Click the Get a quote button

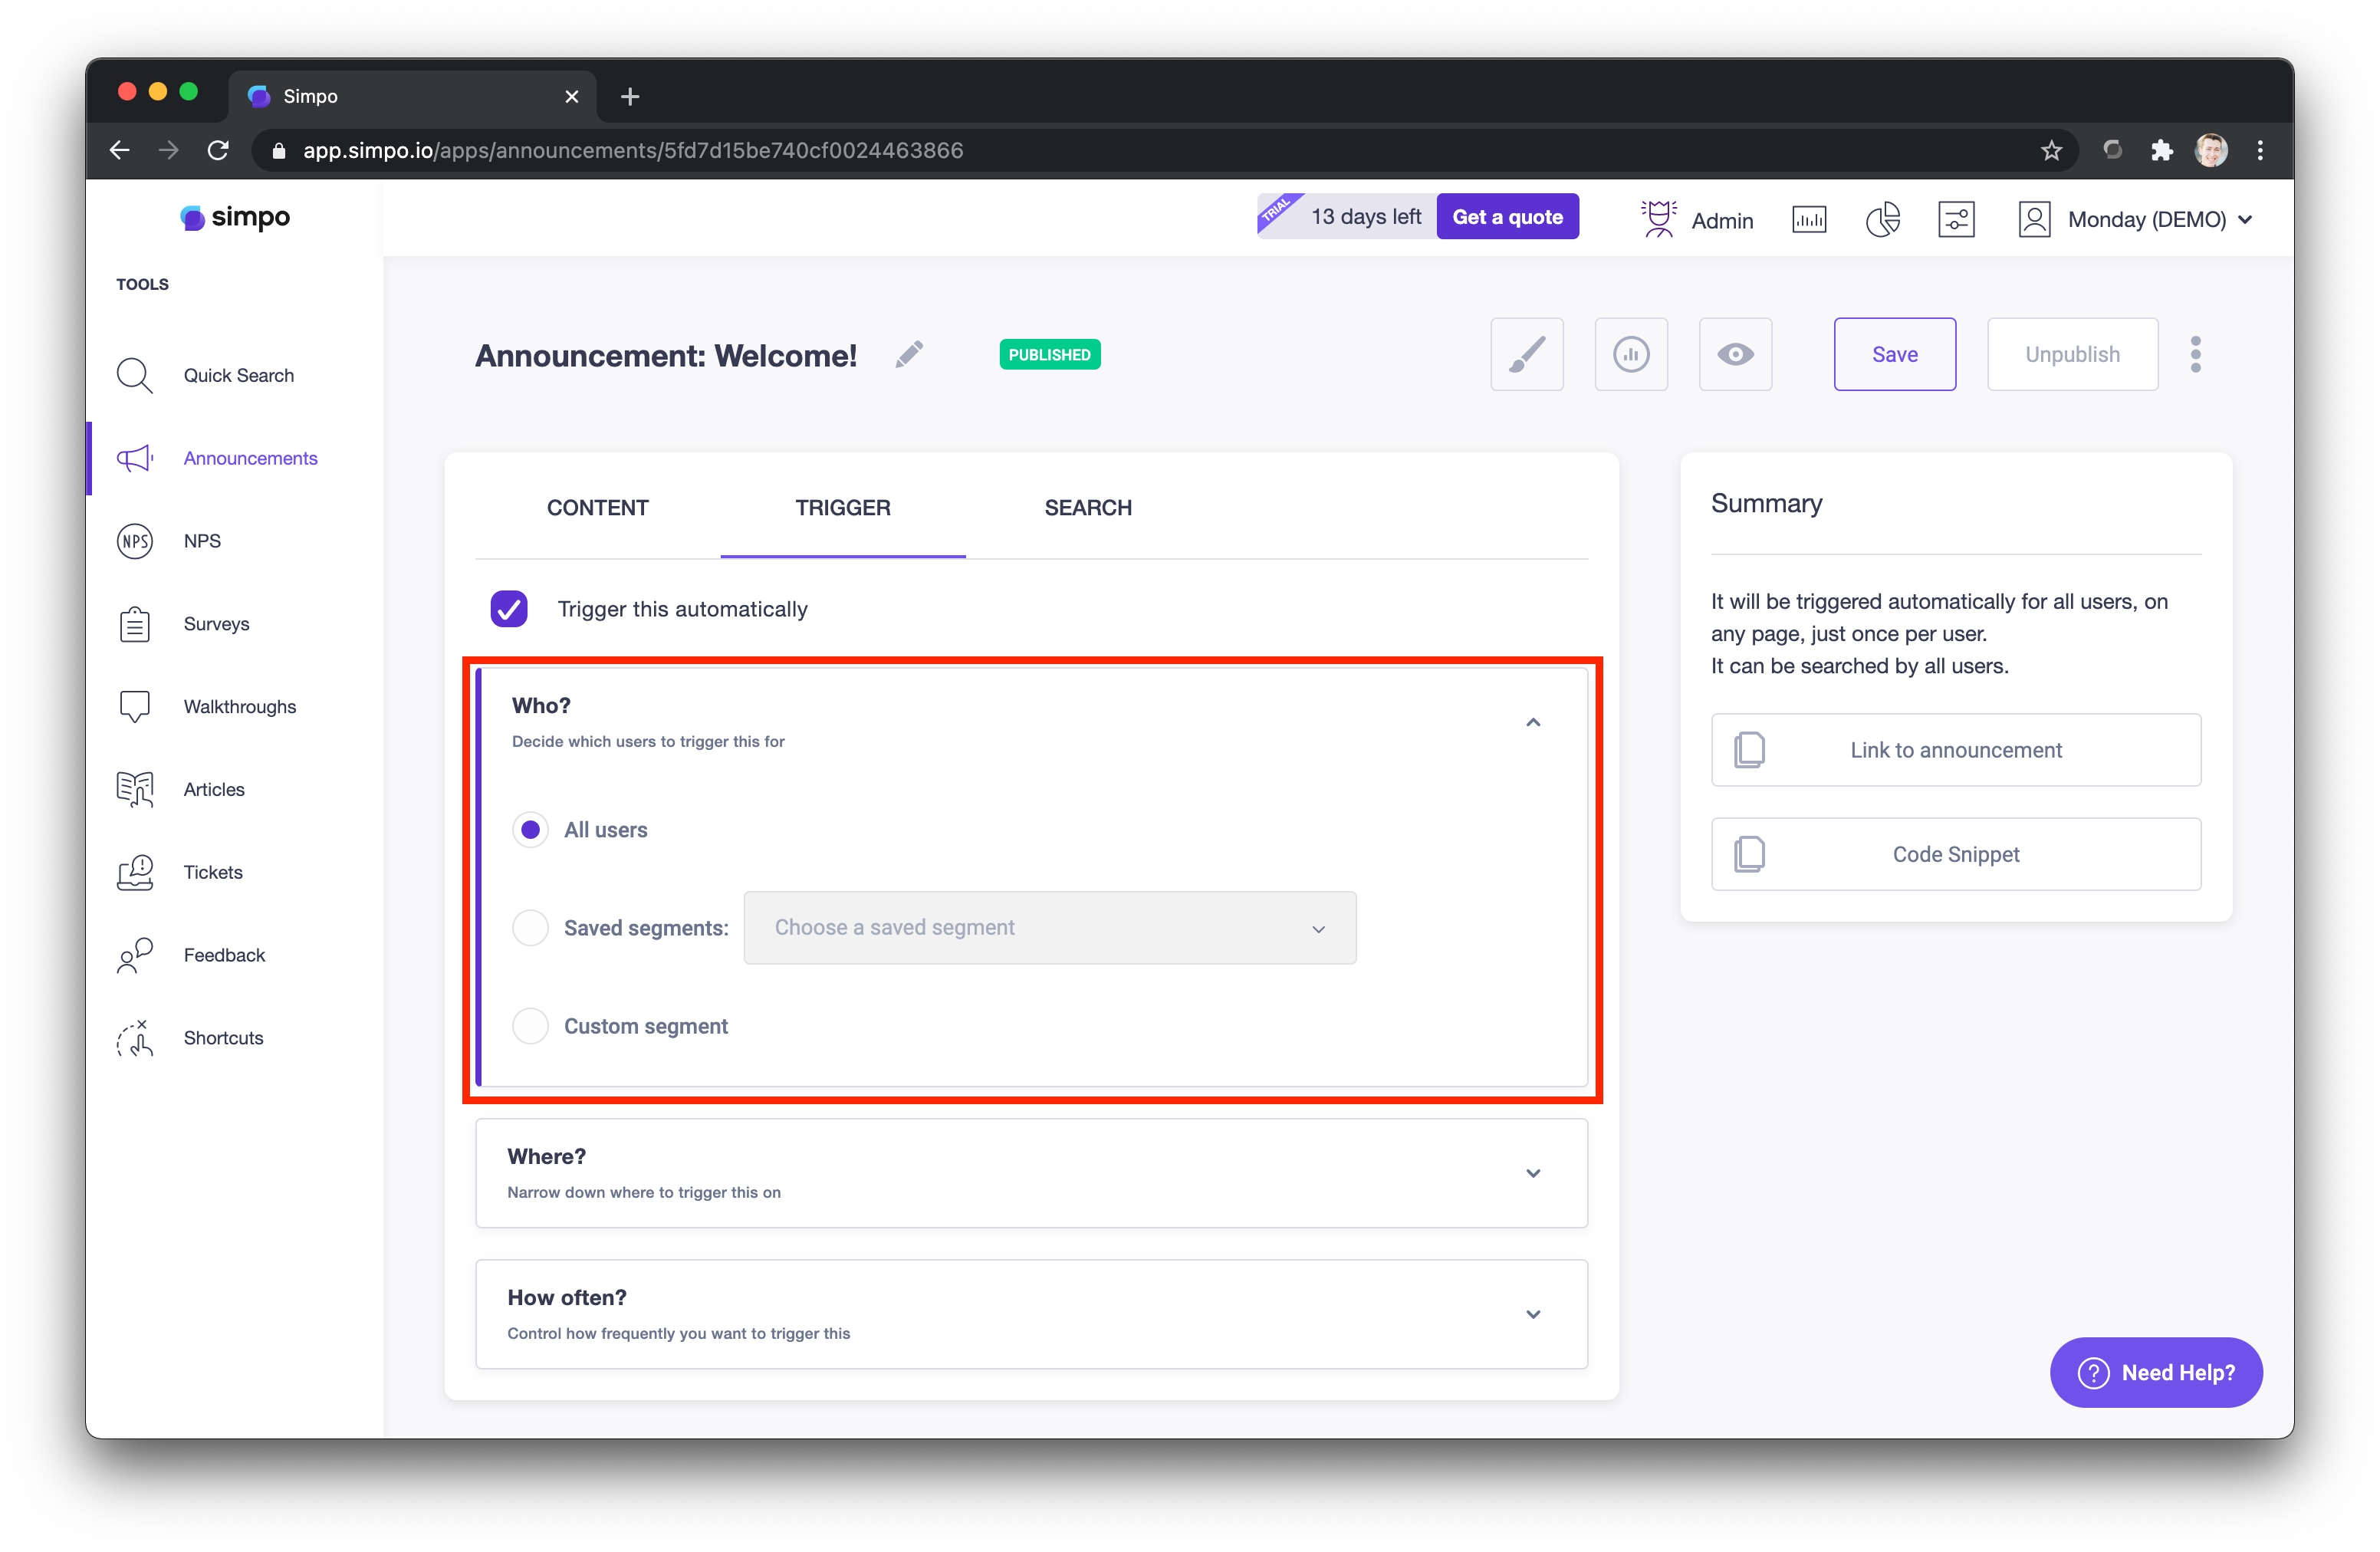(x=1507, y=217)
